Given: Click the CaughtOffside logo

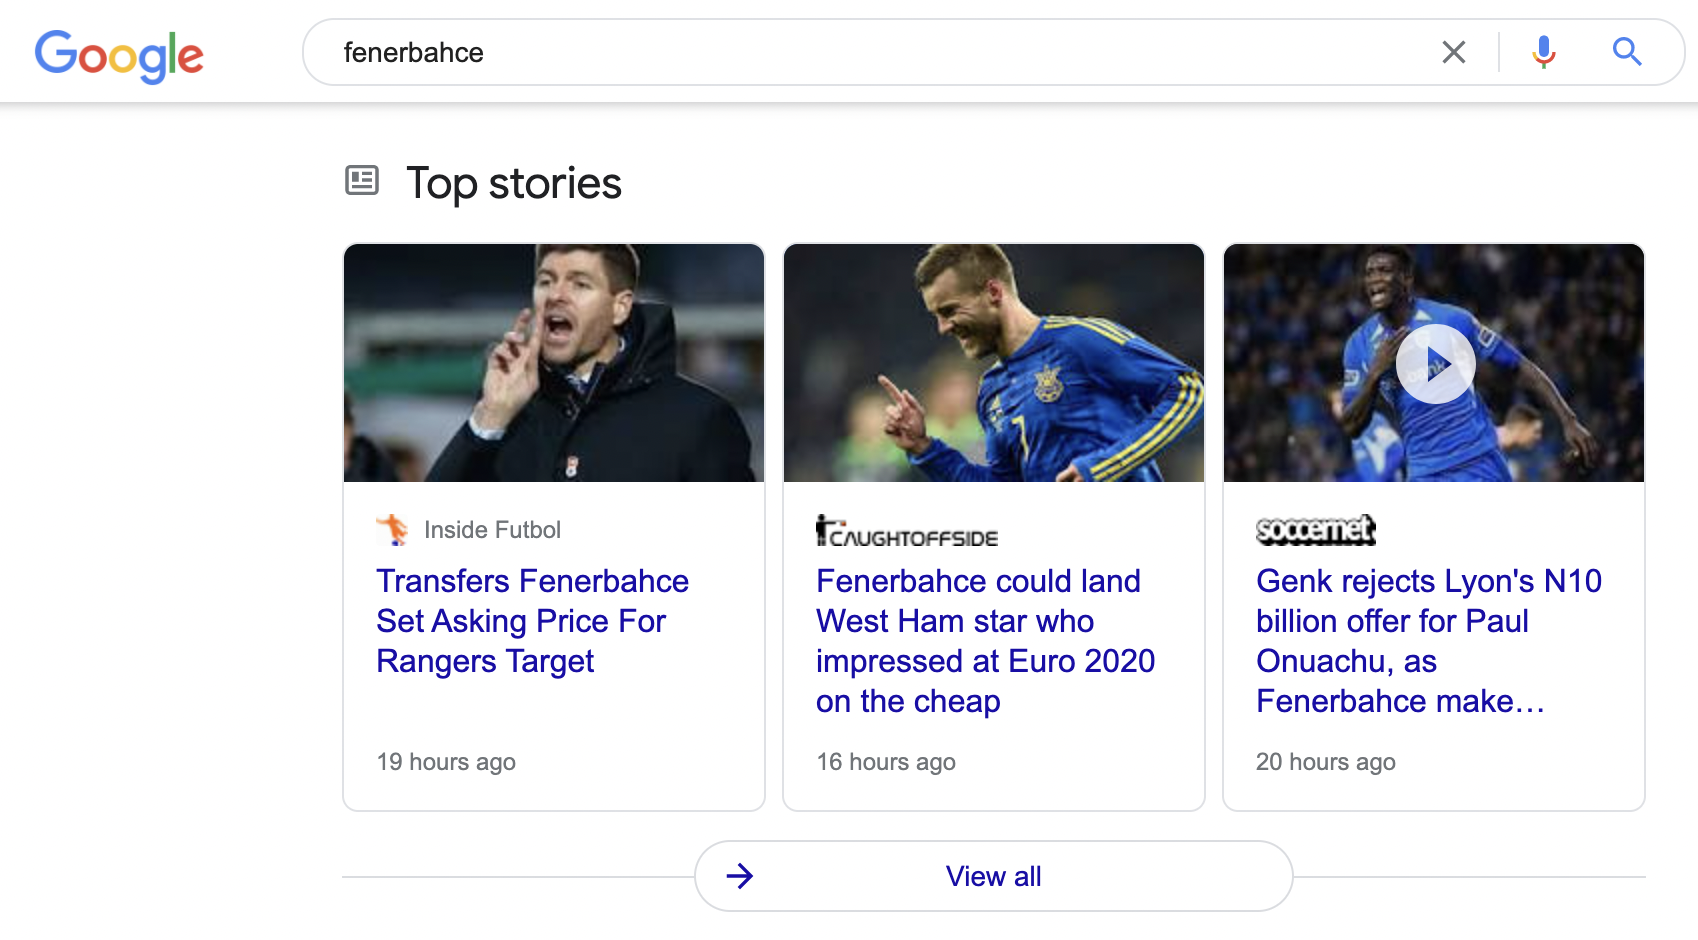Looking at the screenshot, I should (906, 531).
